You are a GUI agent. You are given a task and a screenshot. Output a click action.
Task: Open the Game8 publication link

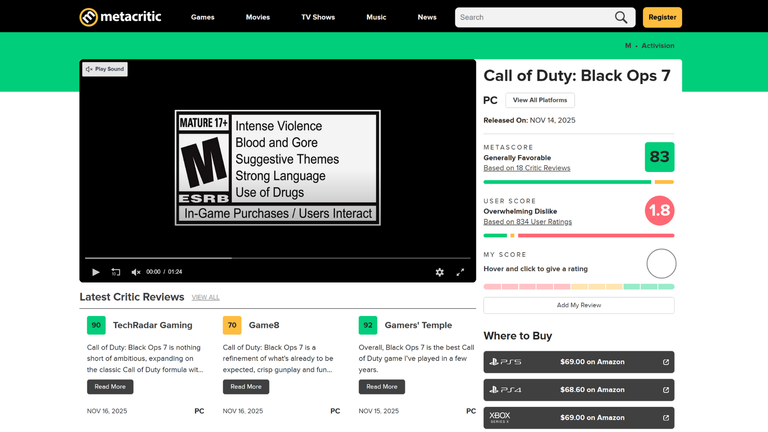[x=264, y=325]
